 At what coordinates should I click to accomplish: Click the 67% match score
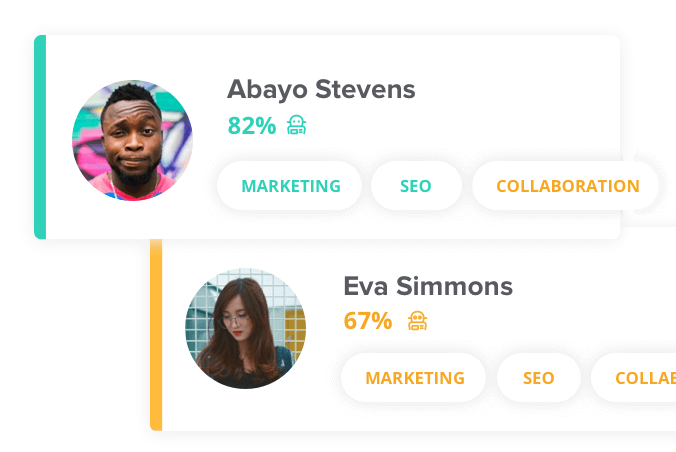pyautogui.click(x=368, y=321)
